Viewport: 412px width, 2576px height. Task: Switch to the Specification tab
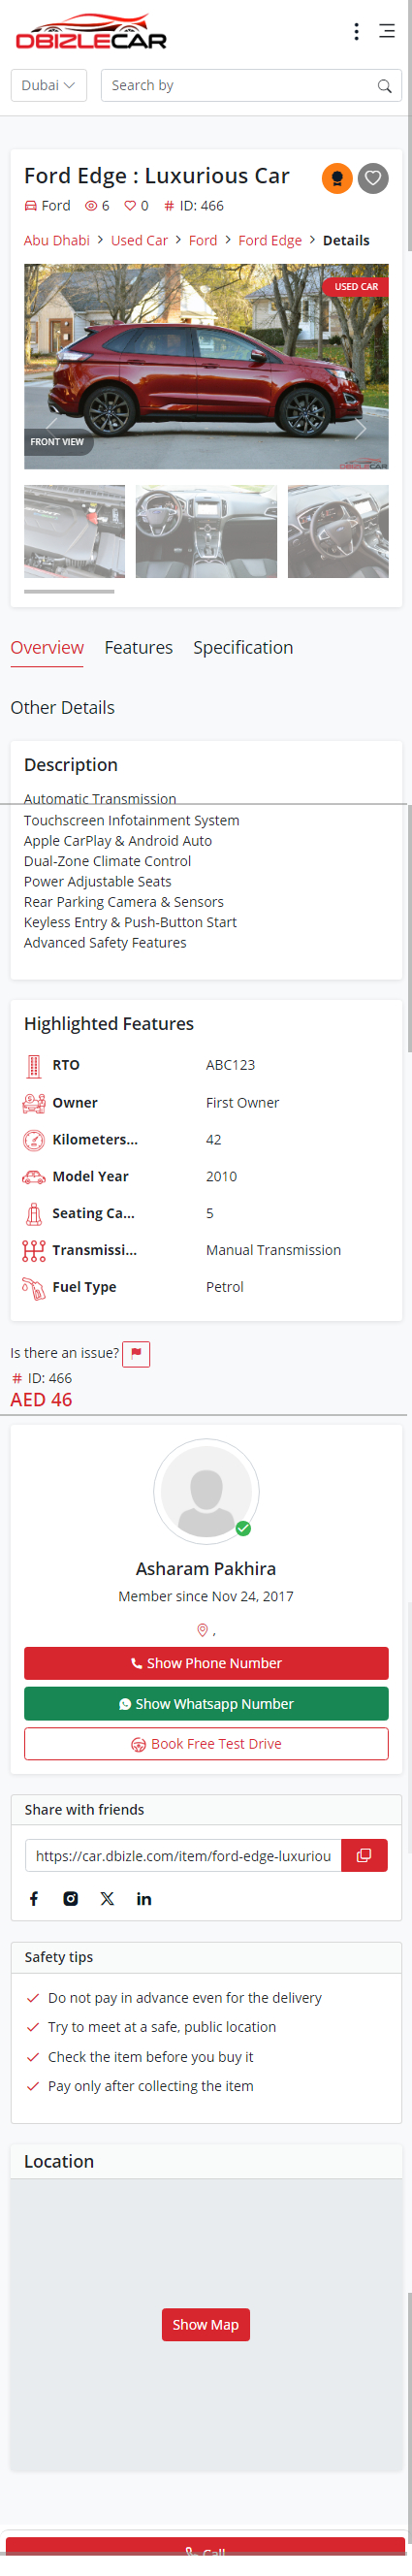coord(243,648)
